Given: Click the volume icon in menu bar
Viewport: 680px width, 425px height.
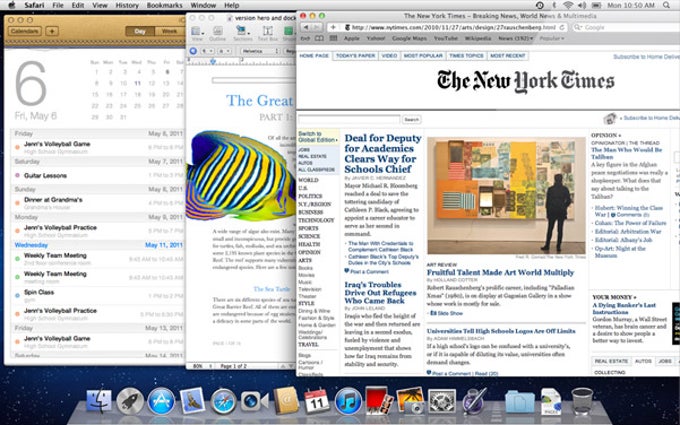Looking at the screenshot, I should click(582, 5).
